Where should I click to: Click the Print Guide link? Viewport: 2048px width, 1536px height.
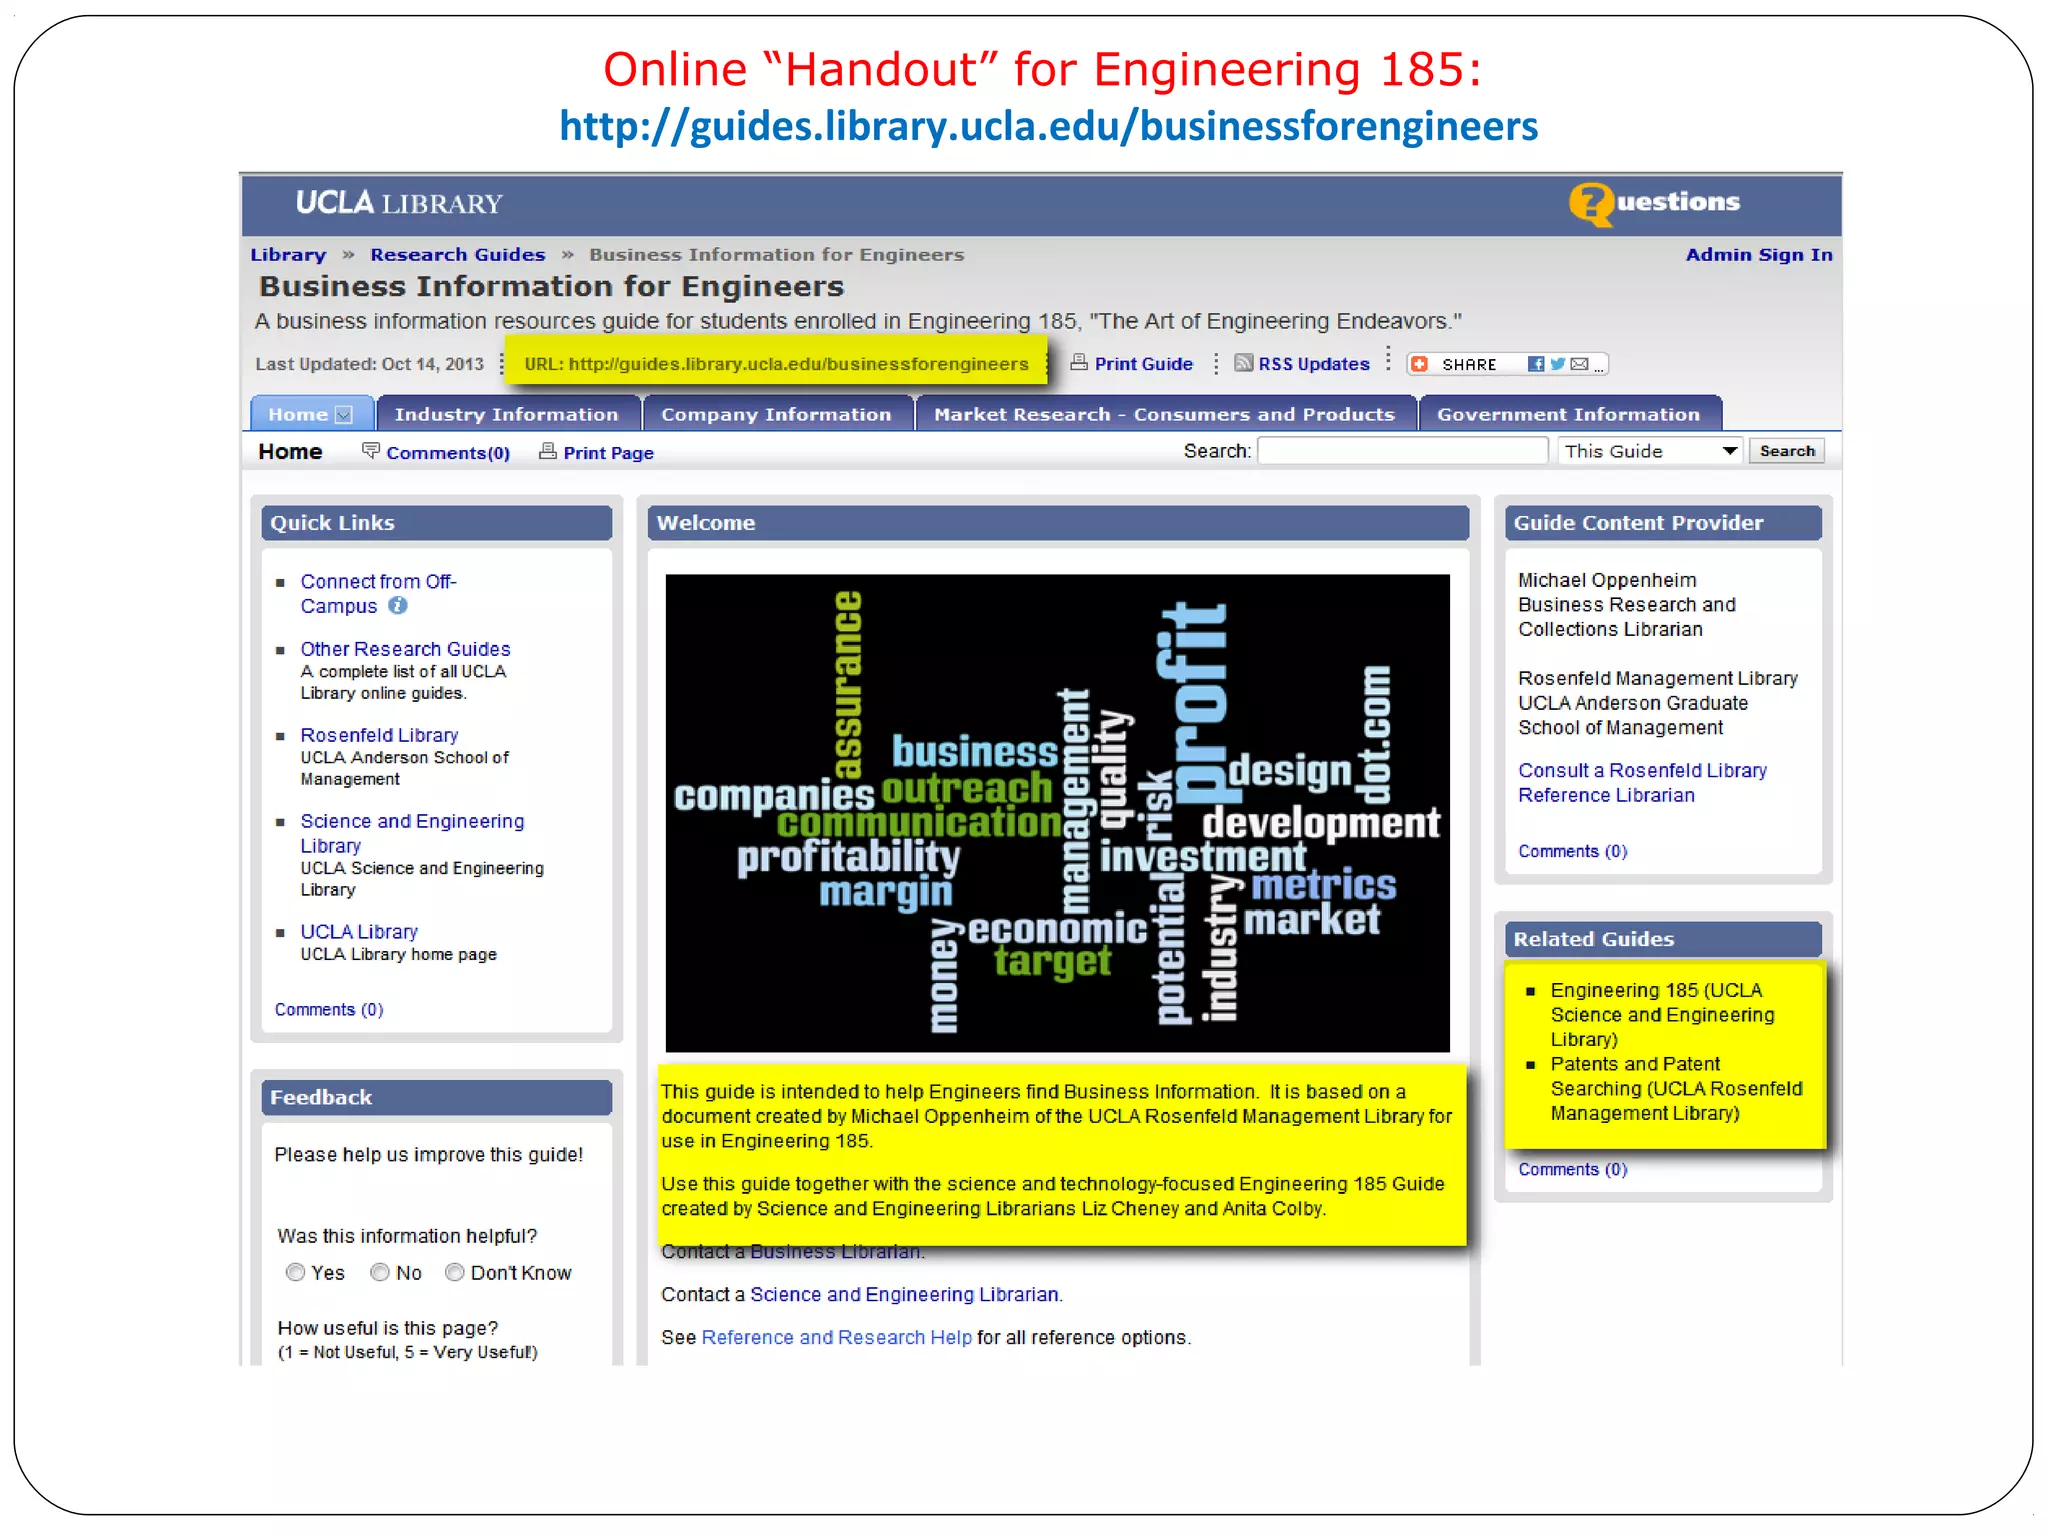coord(1143,364)
